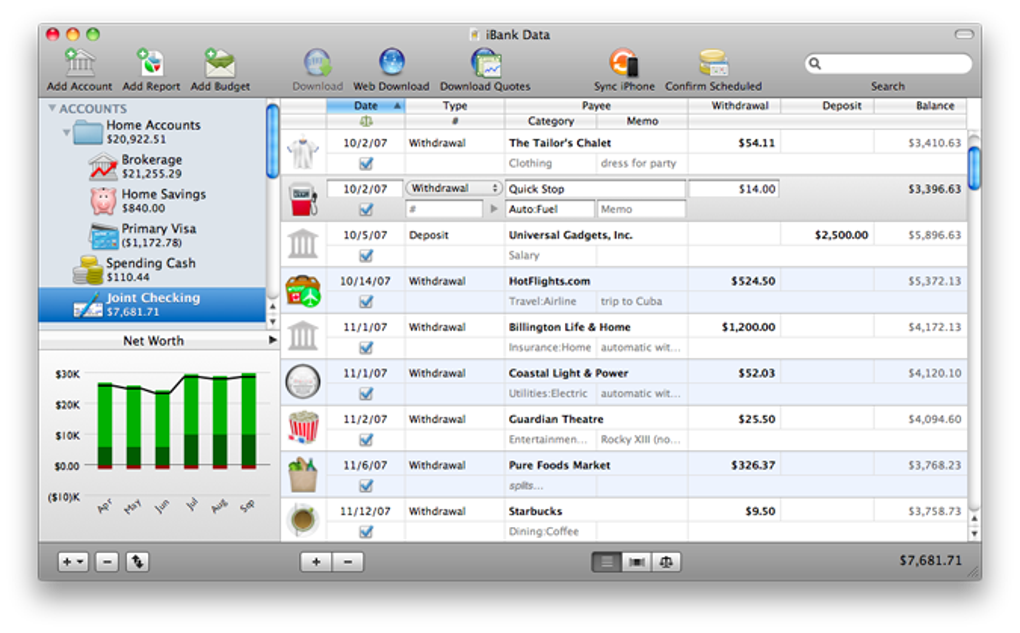Collapse the Home Accounts group triangle
This screenshot has width=1020, height=633.
click(66, 132)
